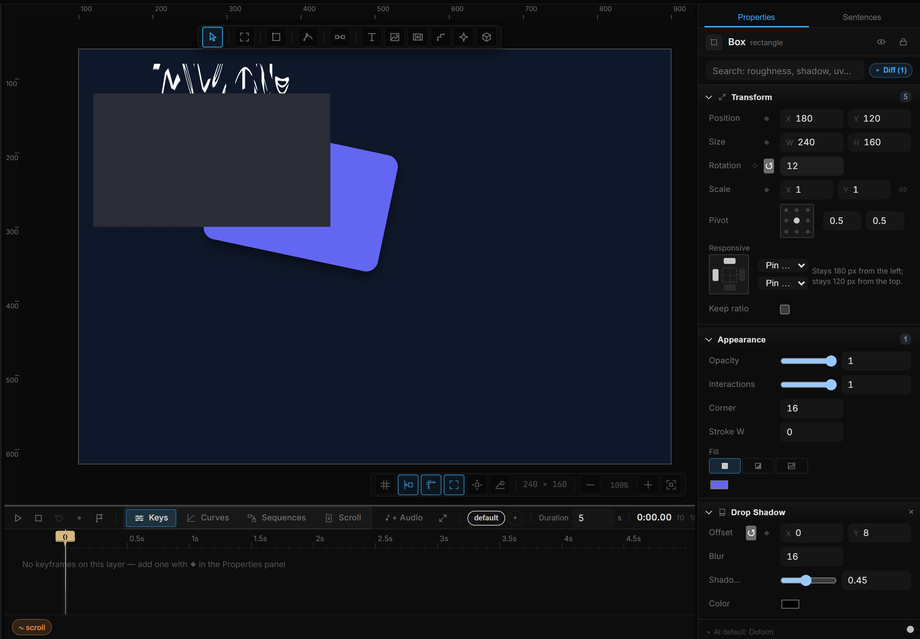920x639 pixels.
Task: Select the image insert tool
Action: click(395, 37)
